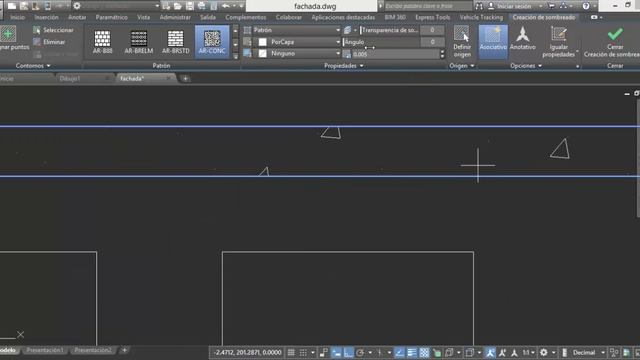Image resolution: width=640 pixels, height=360 pixels.
Task: Add a new layout with plus button
Action: 124,350
